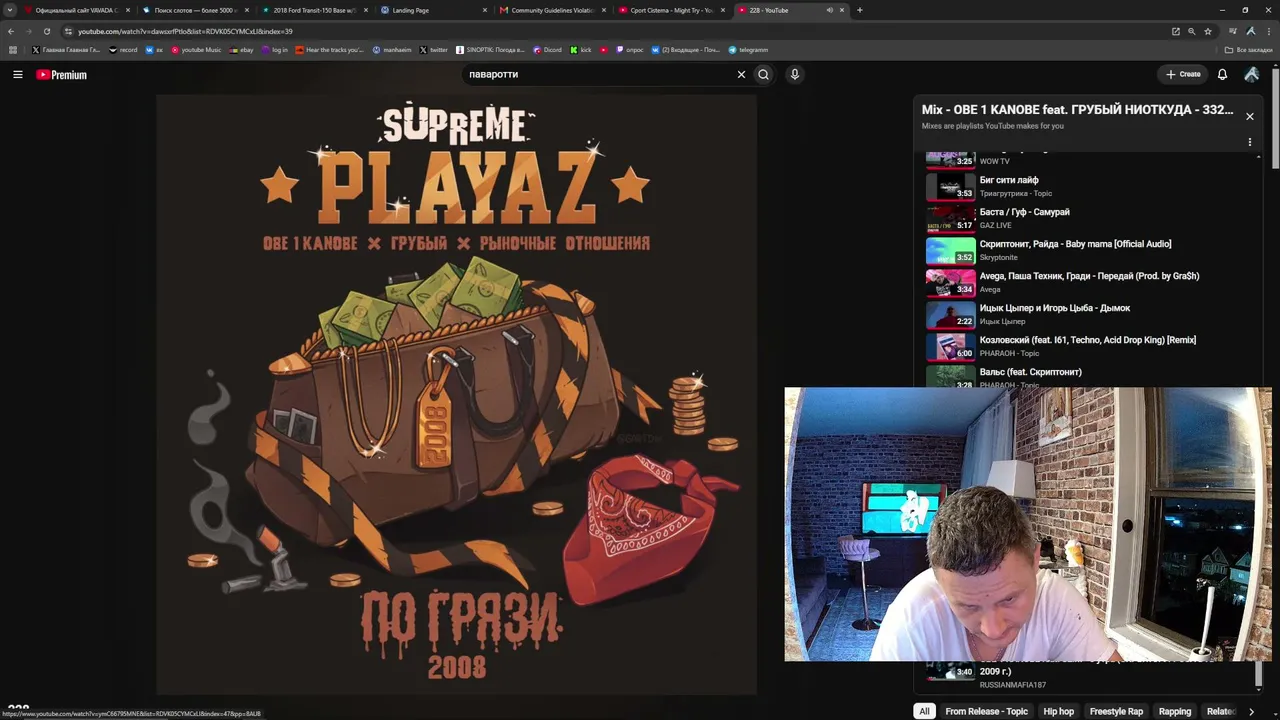Image resolution: width=1280 pixels, height=720 pixels.
Task: Open the manhaeim bookmark
Action: 392,49
